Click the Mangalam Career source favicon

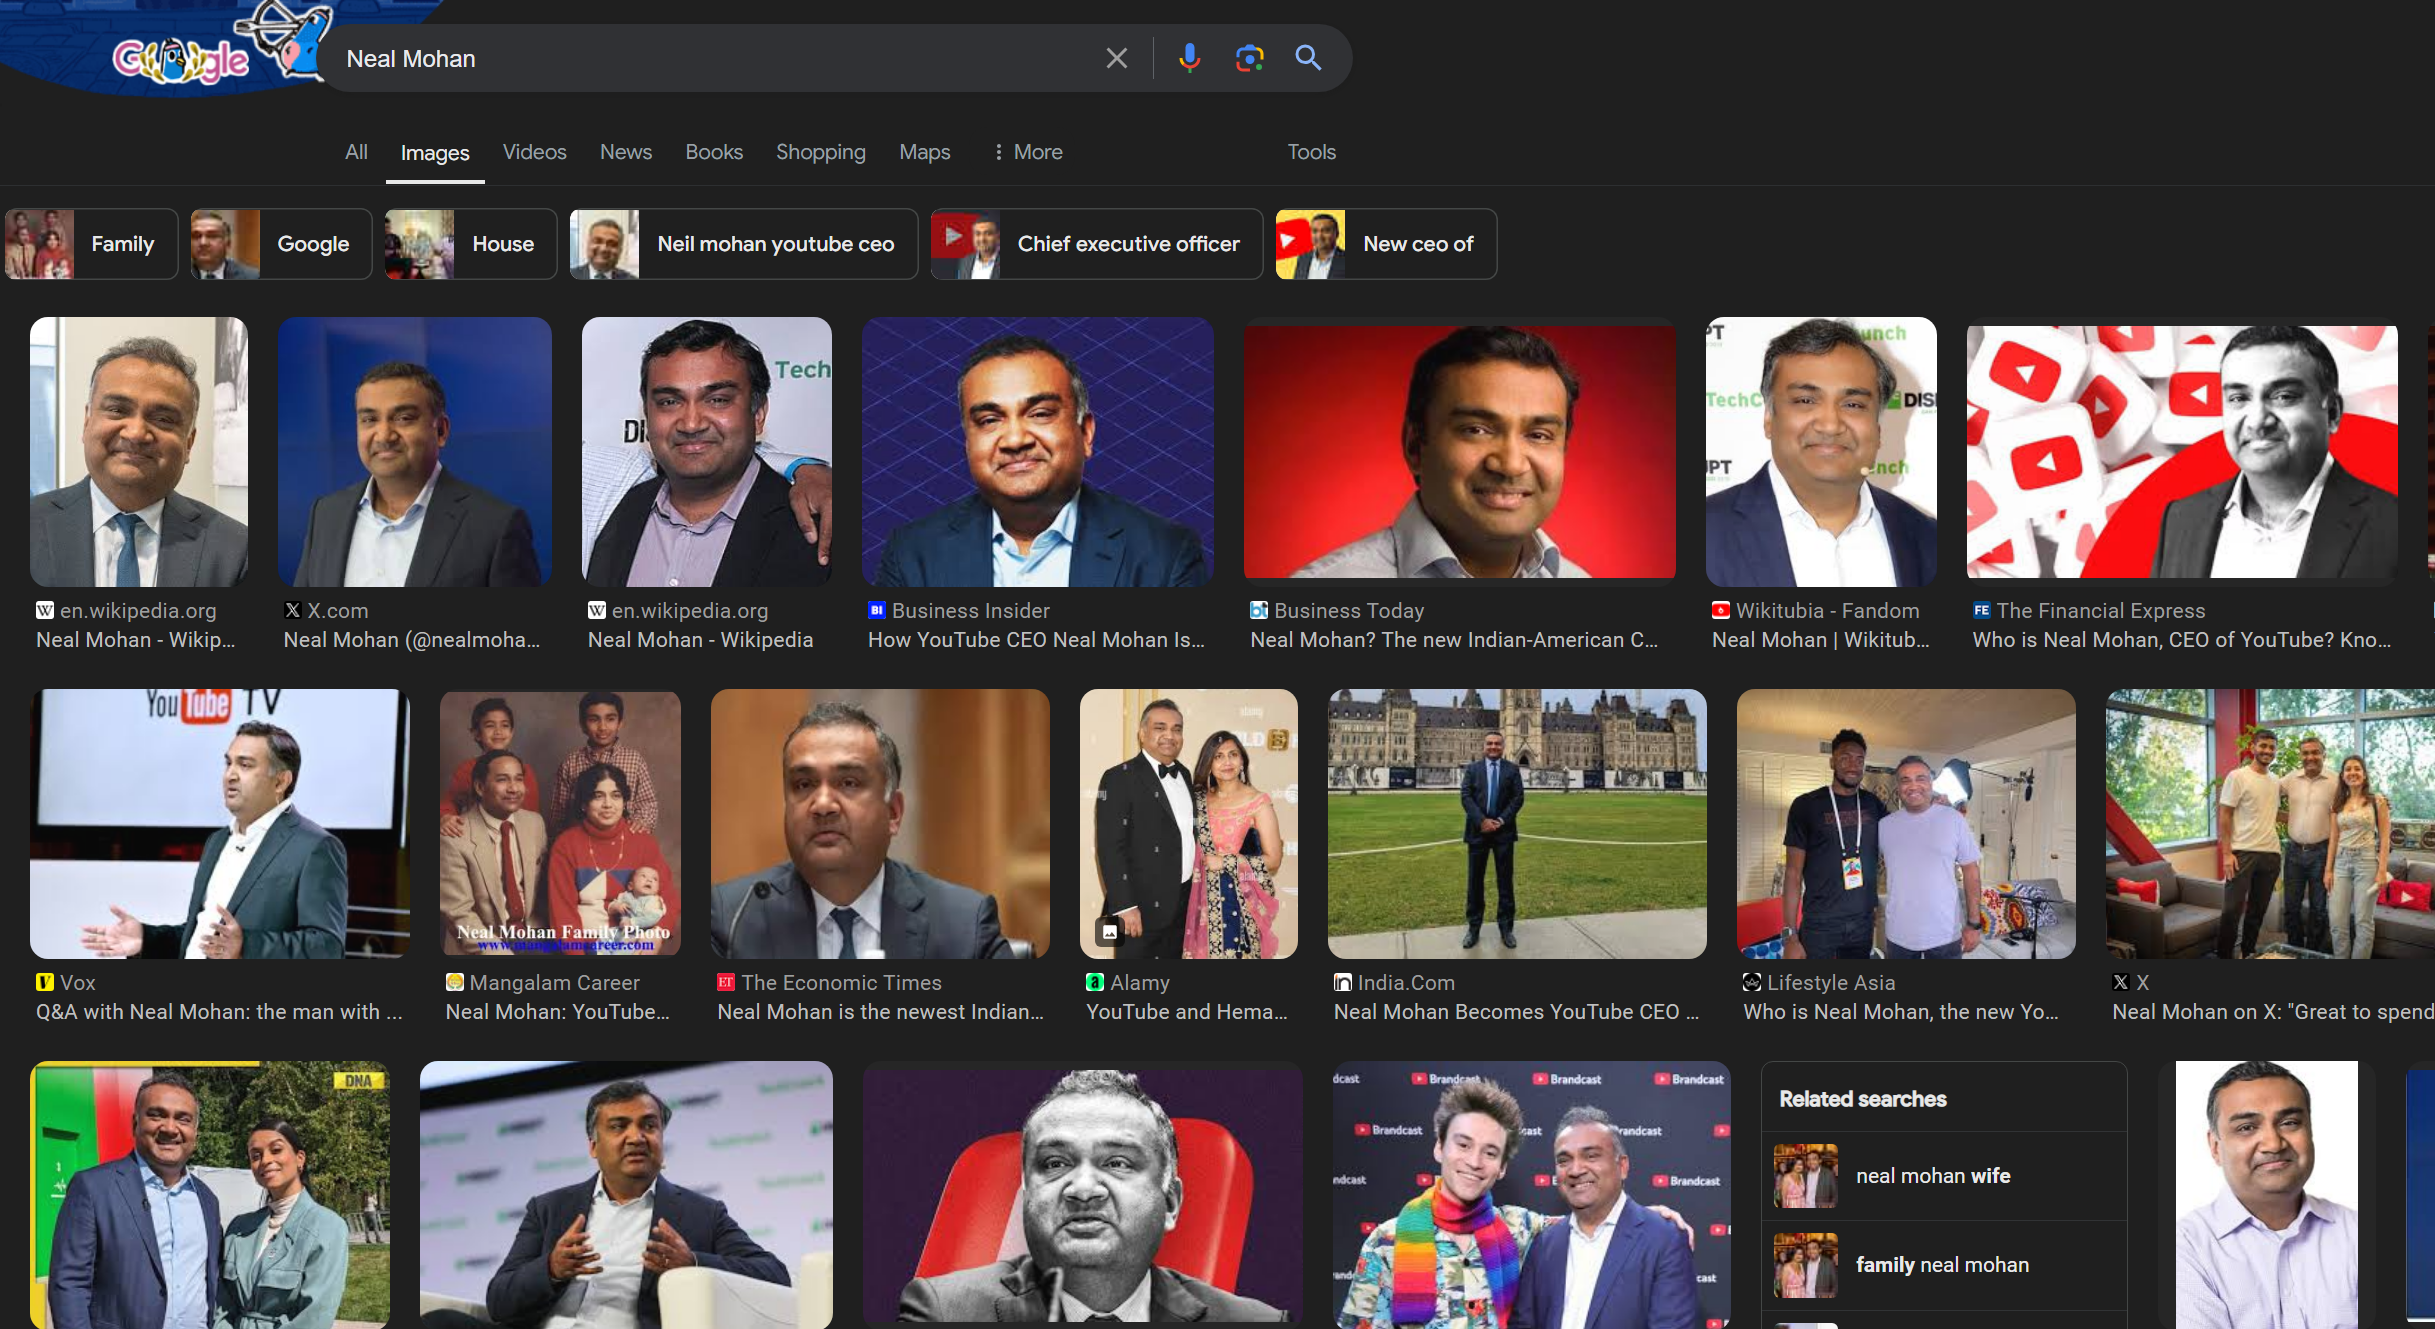click(455, 982)
